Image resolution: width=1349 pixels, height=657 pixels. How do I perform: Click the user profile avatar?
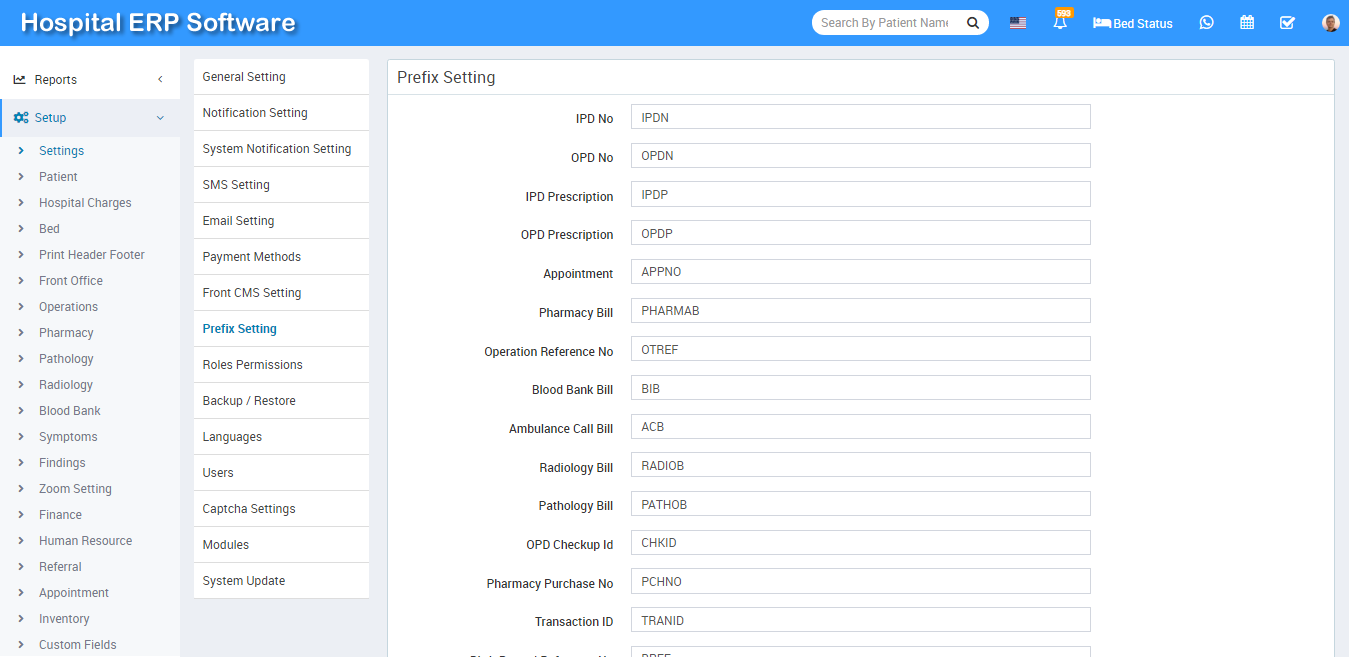(1330, 23)
